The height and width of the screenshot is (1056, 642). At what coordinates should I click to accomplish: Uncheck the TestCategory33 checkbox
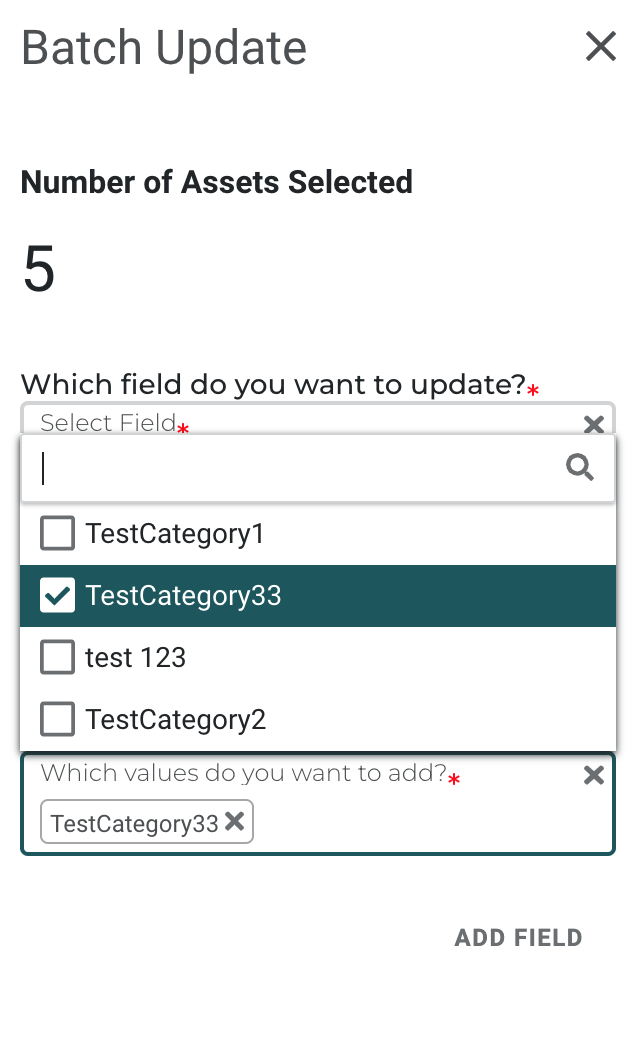tap(57, 596)
